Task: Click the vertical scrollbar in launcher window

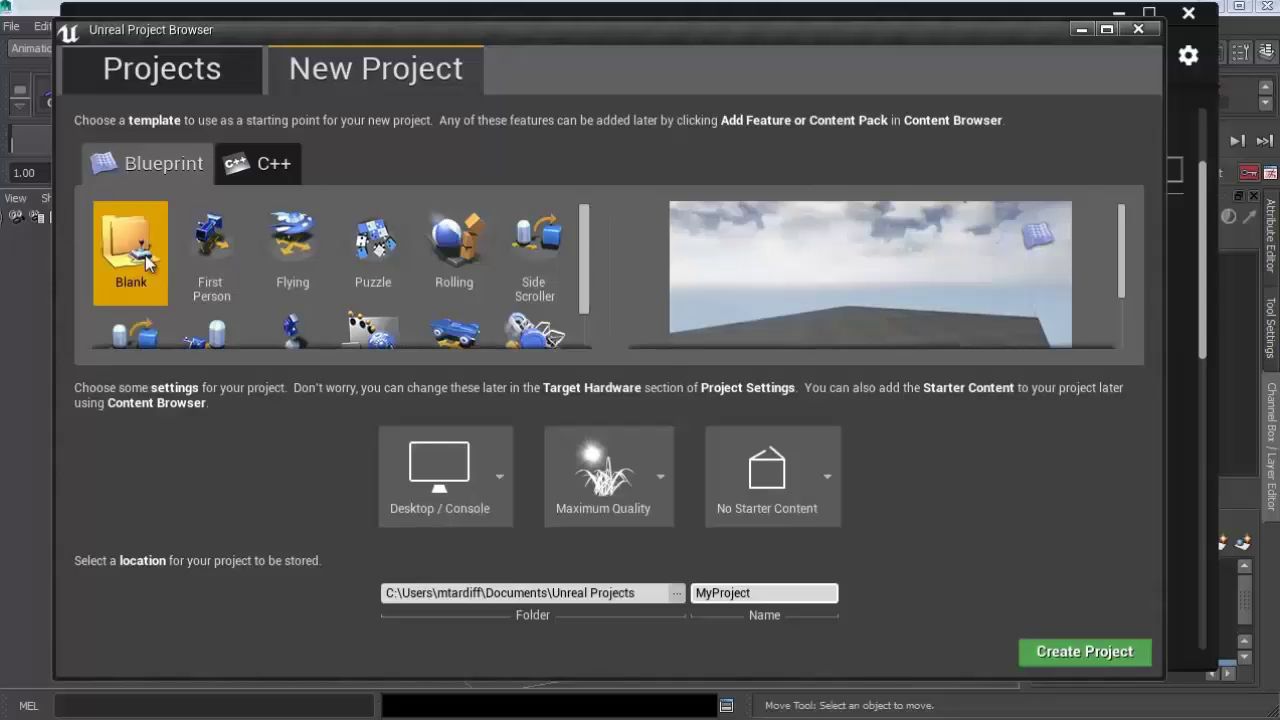Action: pyautogui.click(x=1203, y=260)
